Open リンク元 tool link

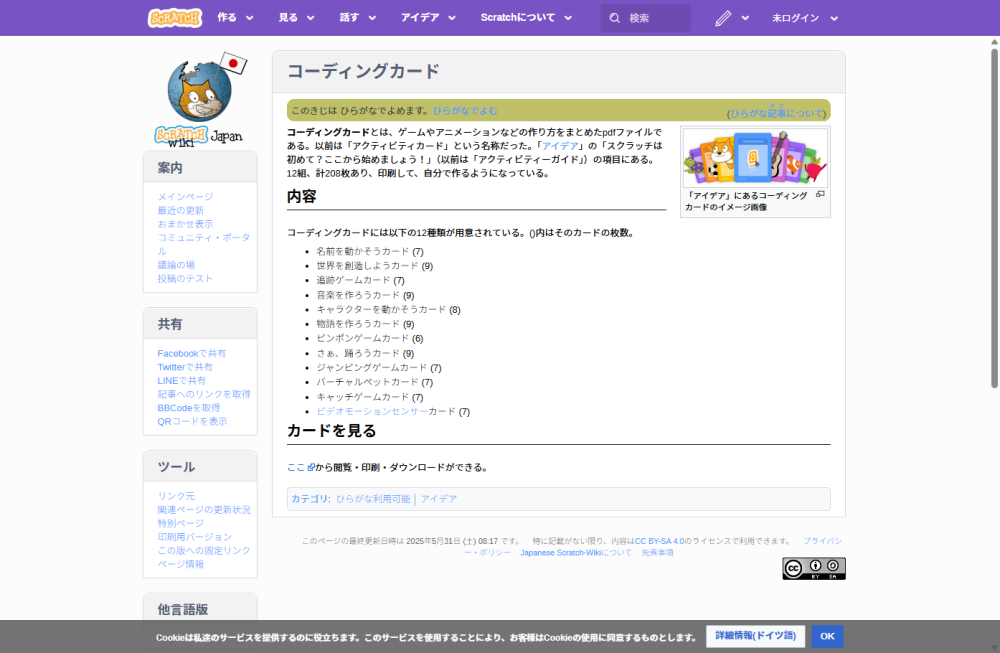click(x=176, y=495)
